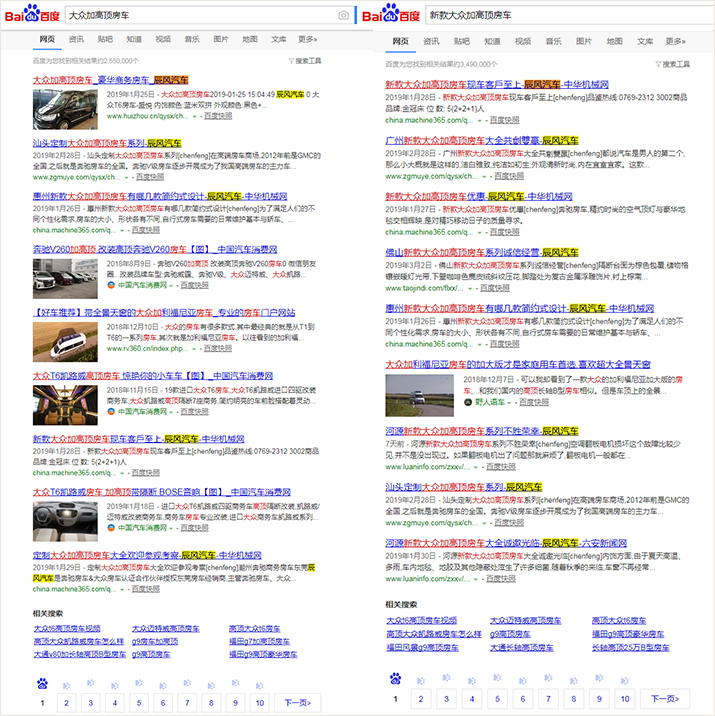Open result 定制大众加高顶房车大全欢迎参观考察
715x716 pixels.
click(147, 555)
